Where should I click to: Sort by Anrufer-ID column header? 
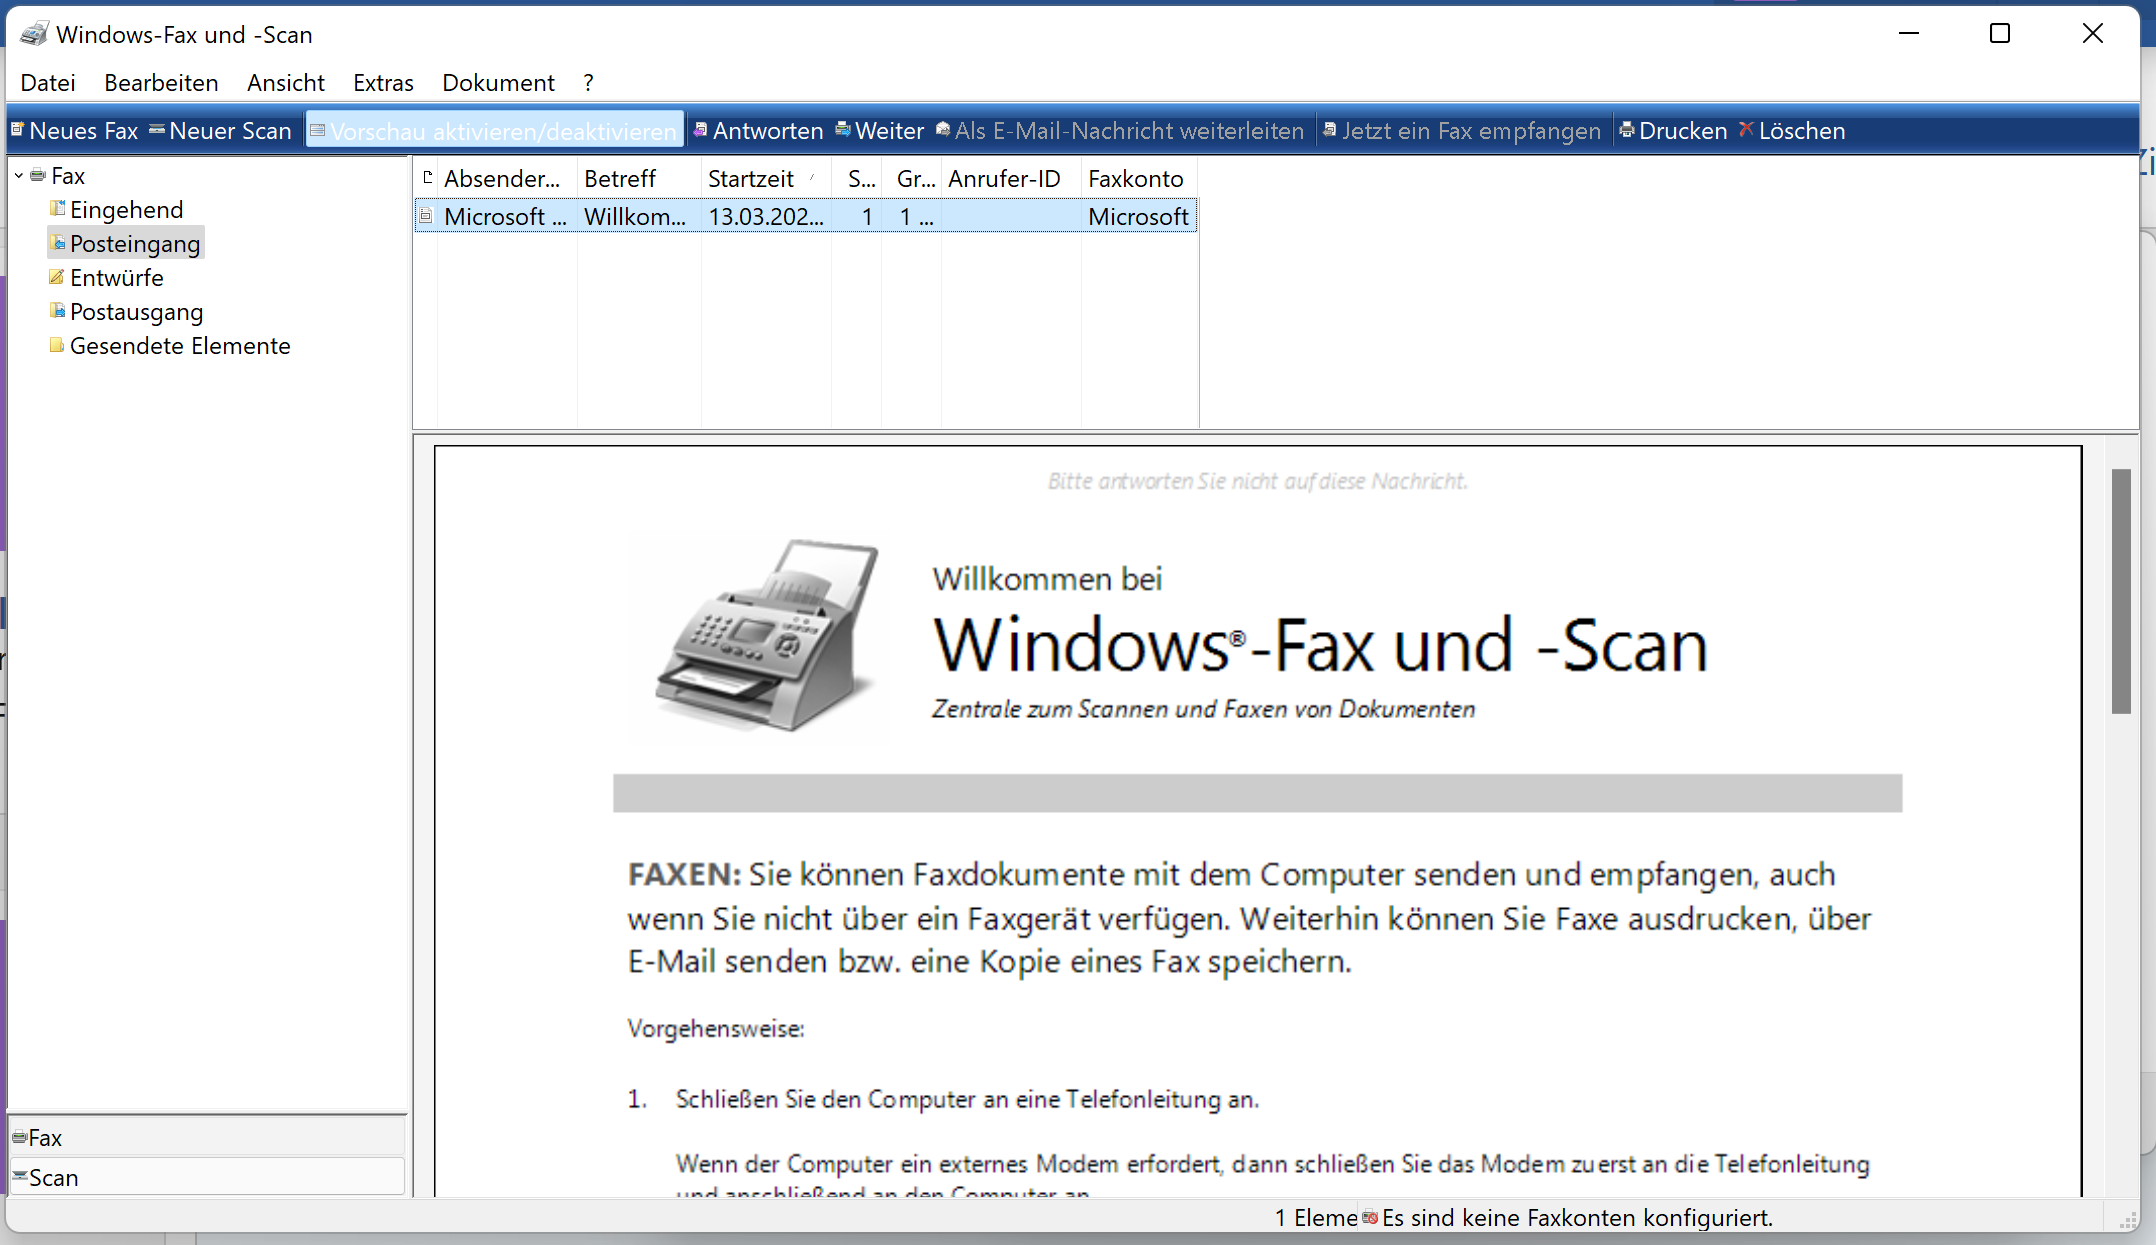click(x=1011, y=178)
